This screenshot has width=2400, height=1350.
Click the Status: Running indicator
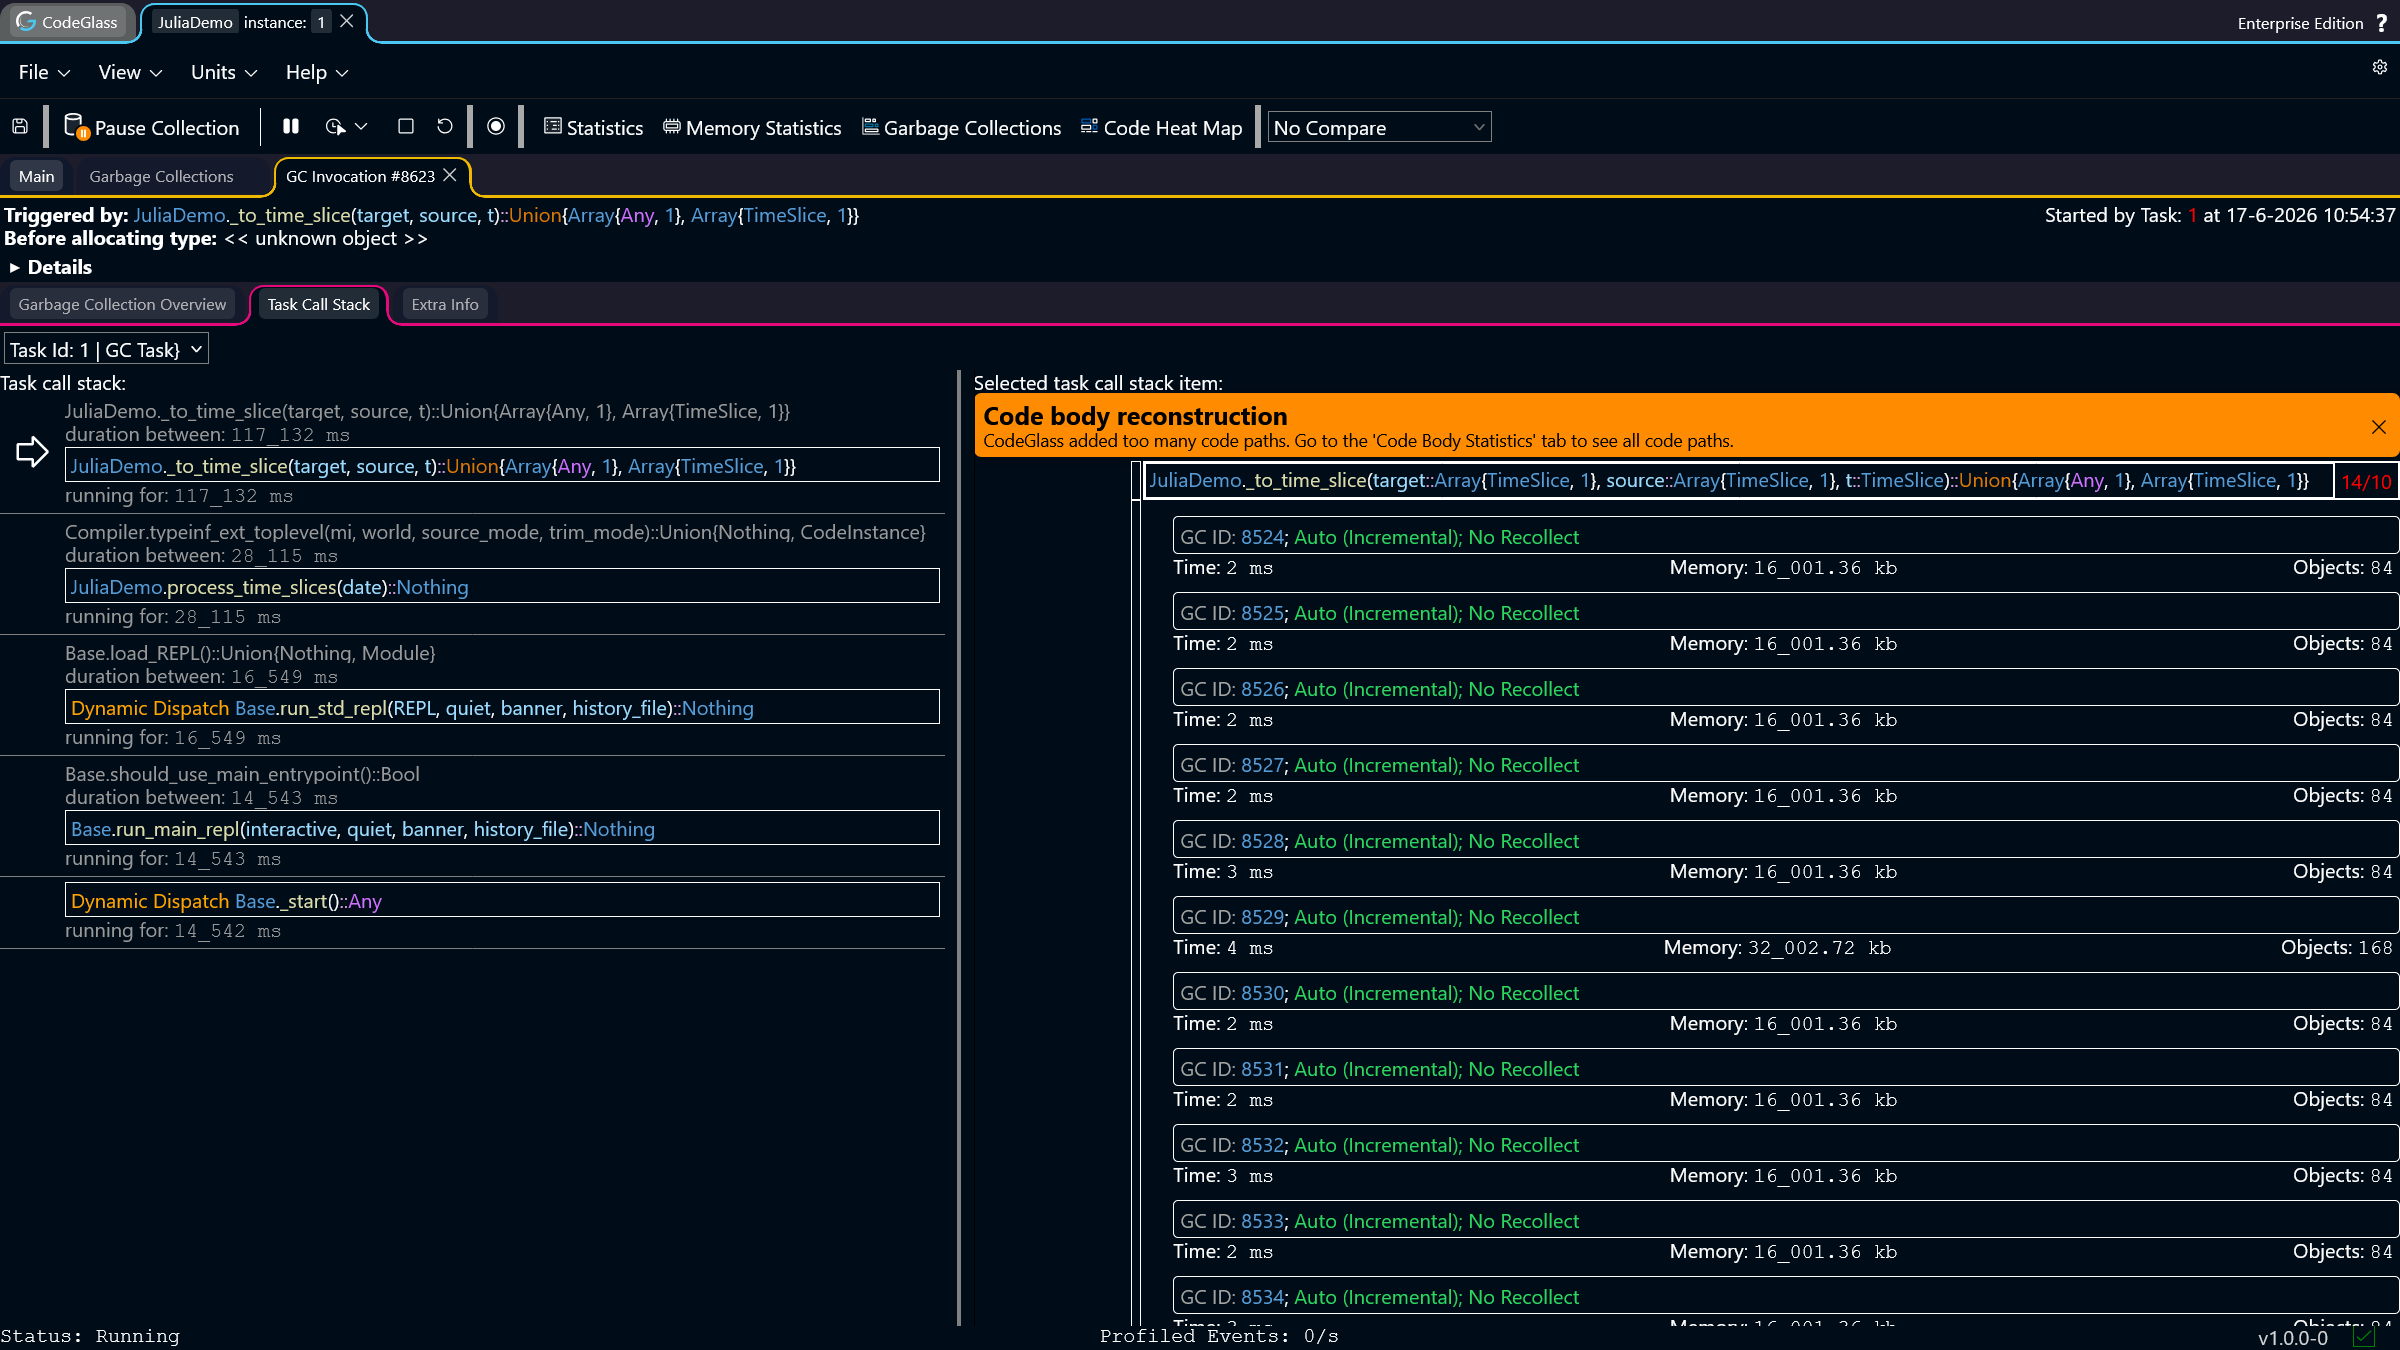(90, 1336)
